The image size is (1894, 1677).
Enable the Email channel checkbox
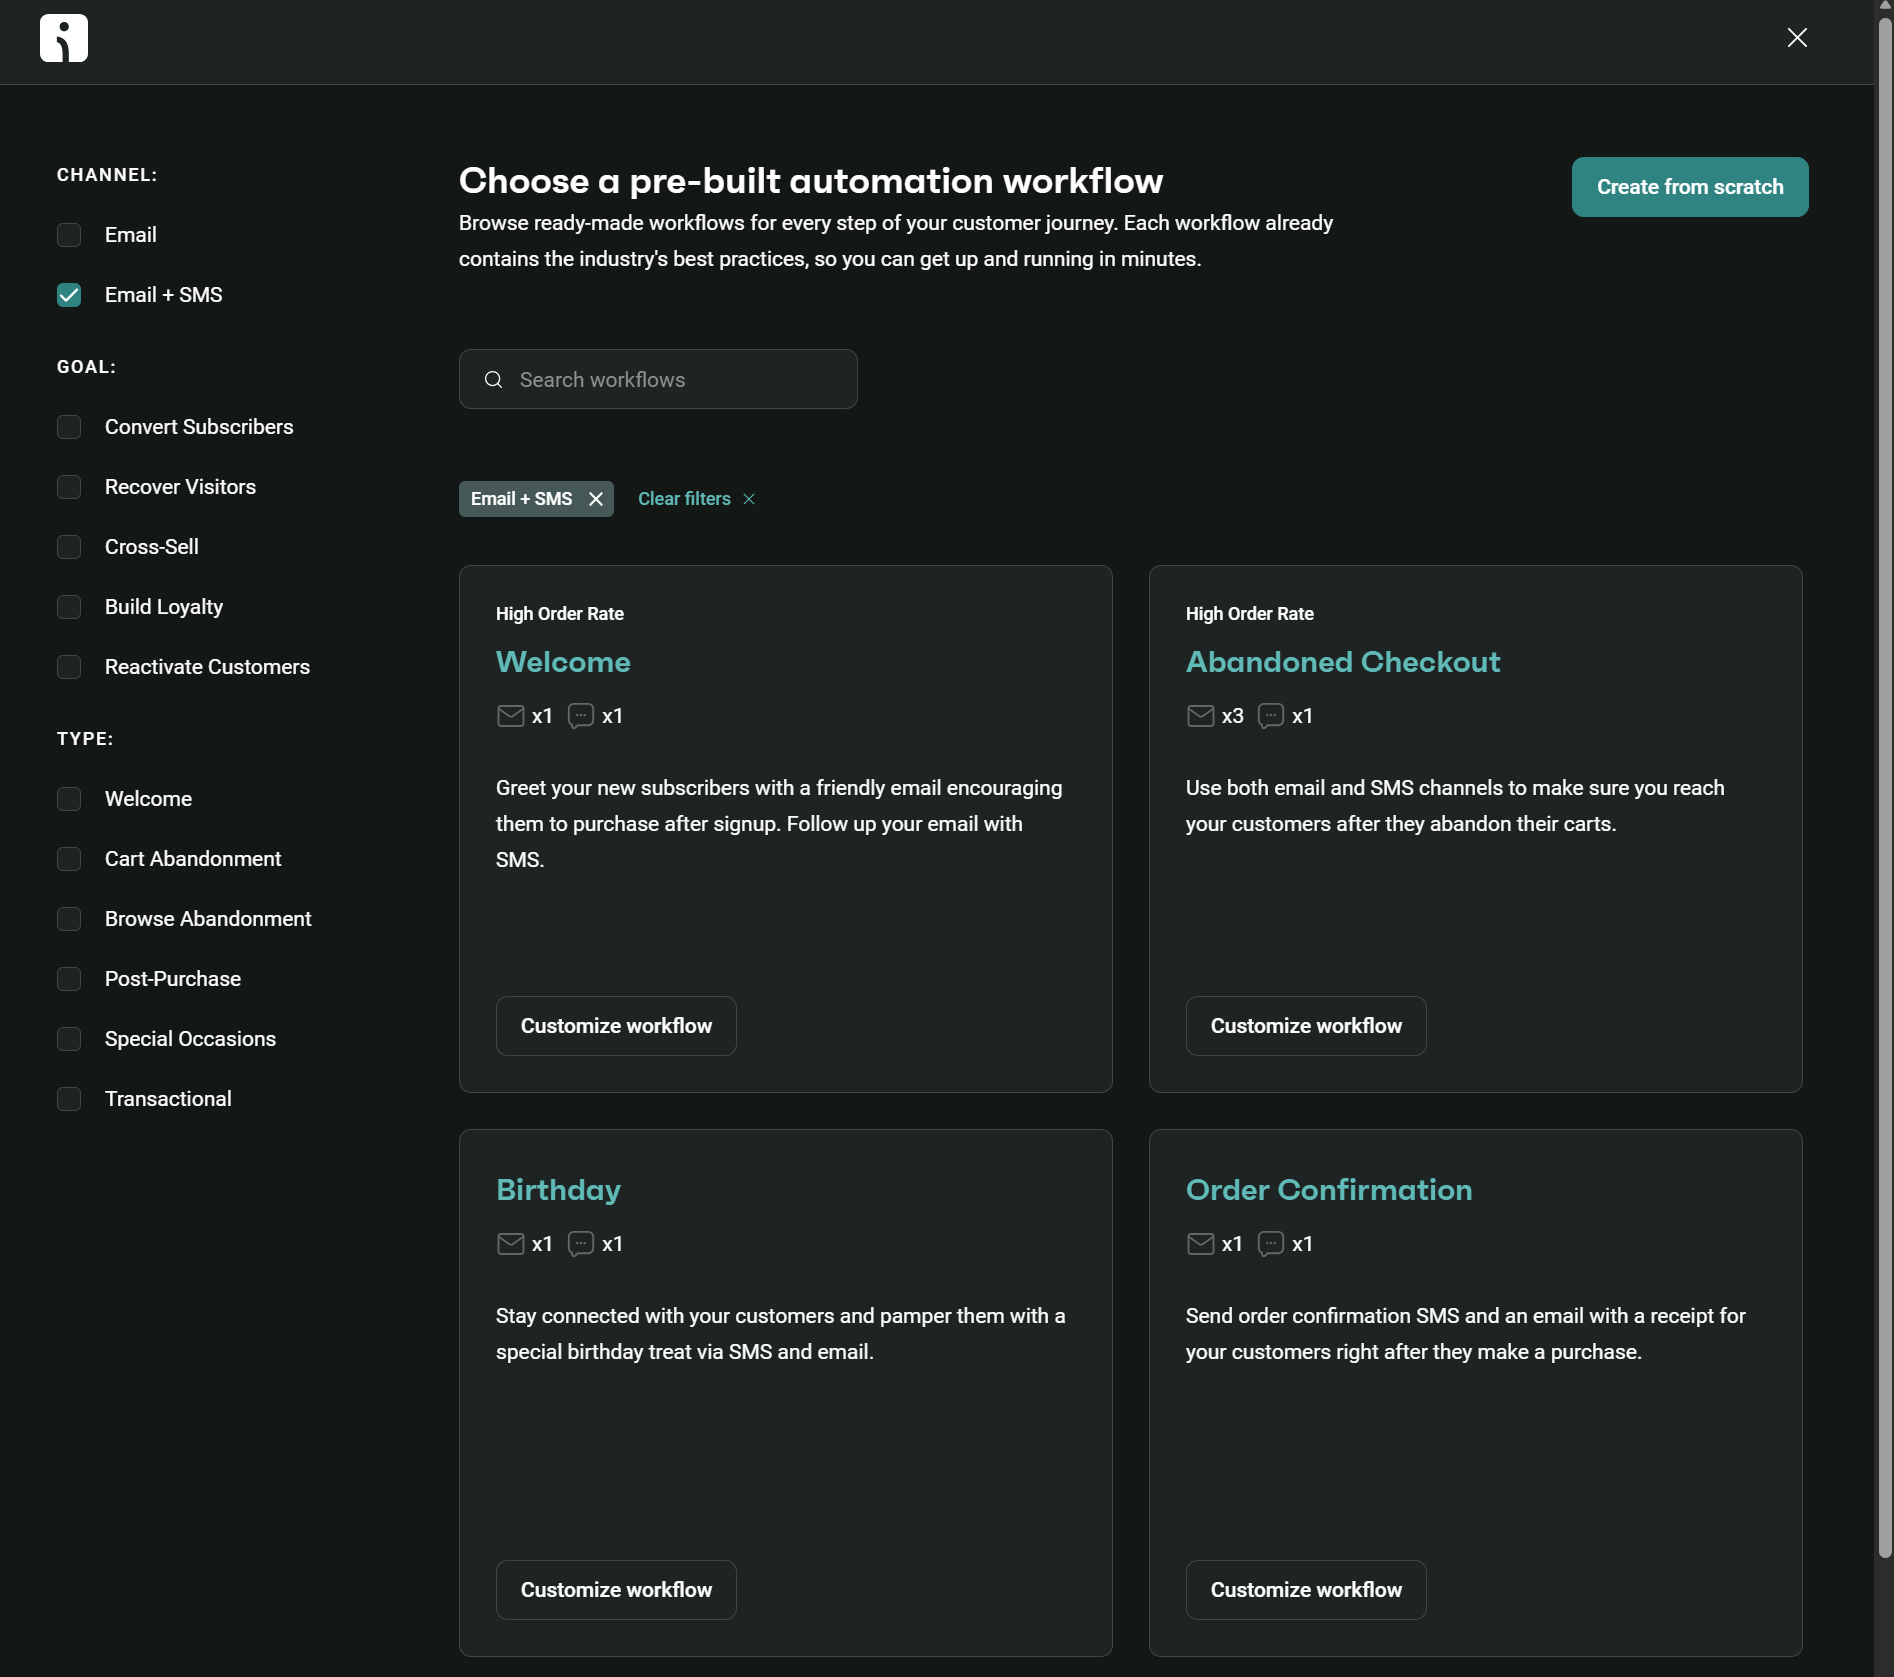click(x=69, y=235)
